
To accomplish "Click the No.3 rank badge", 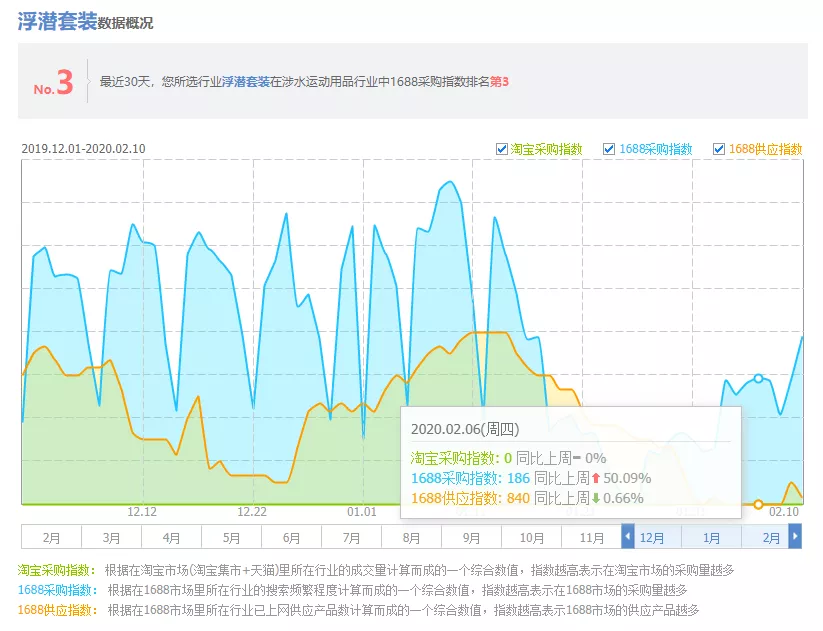I will point(53,83).
